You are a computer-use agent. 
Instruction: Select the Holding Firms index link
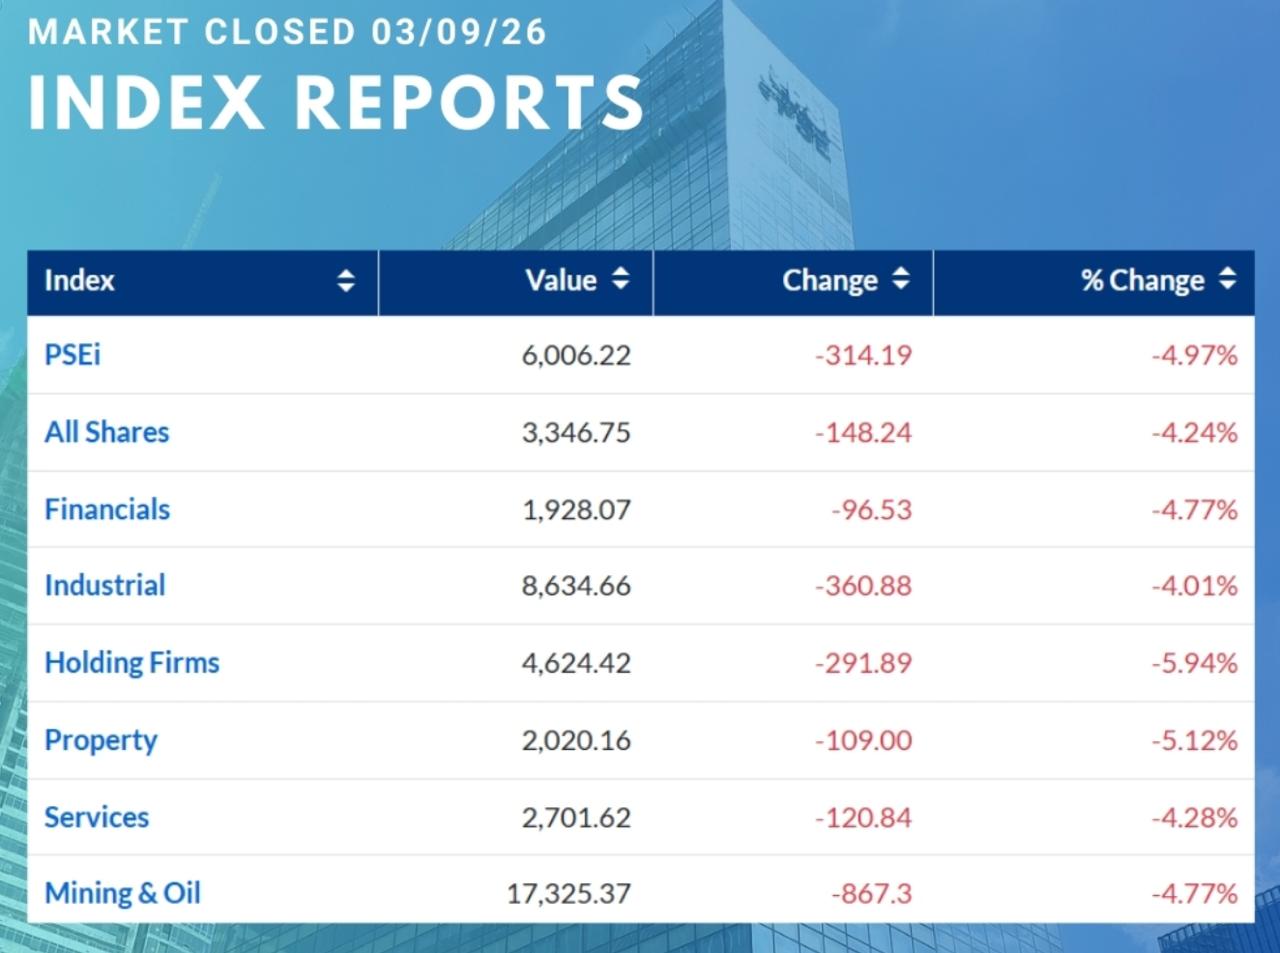point(132,662)
